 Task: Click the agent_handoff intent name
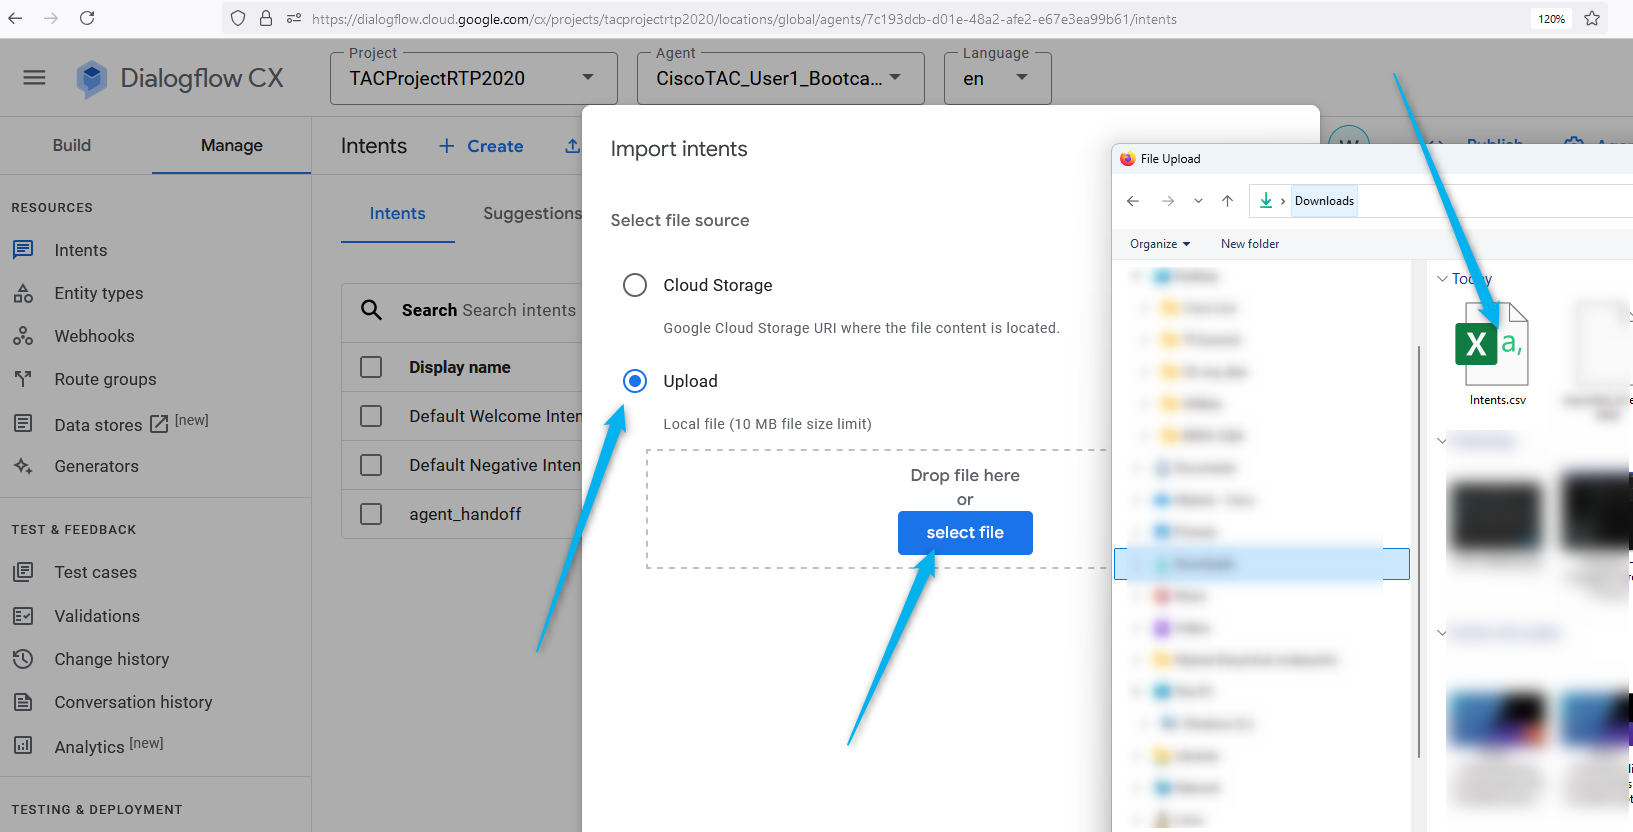tap(465, 514)
